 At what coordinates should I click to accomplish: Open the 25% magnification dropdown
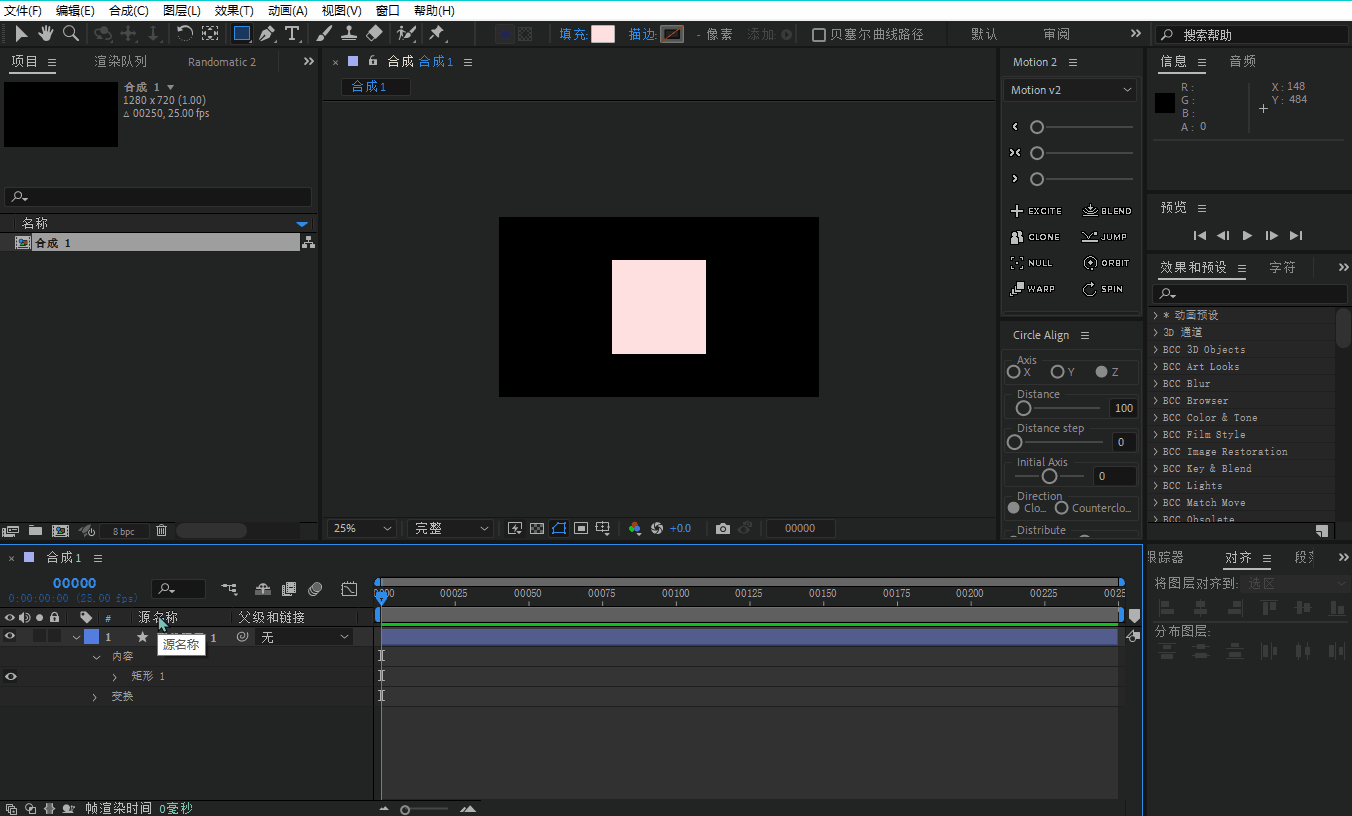(x=363, y=528)
